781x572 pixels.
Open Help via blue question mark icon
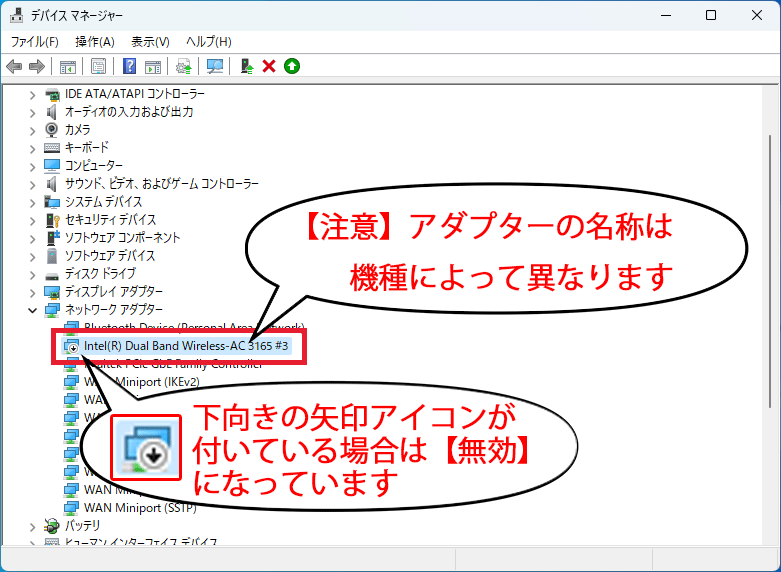129,66
